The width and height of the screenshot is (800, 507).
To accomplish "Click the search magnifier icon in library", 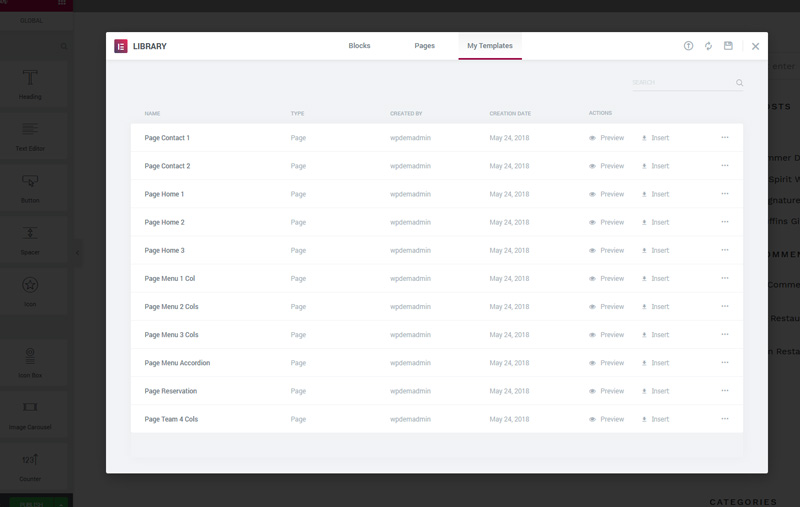I will pos(740,83).
